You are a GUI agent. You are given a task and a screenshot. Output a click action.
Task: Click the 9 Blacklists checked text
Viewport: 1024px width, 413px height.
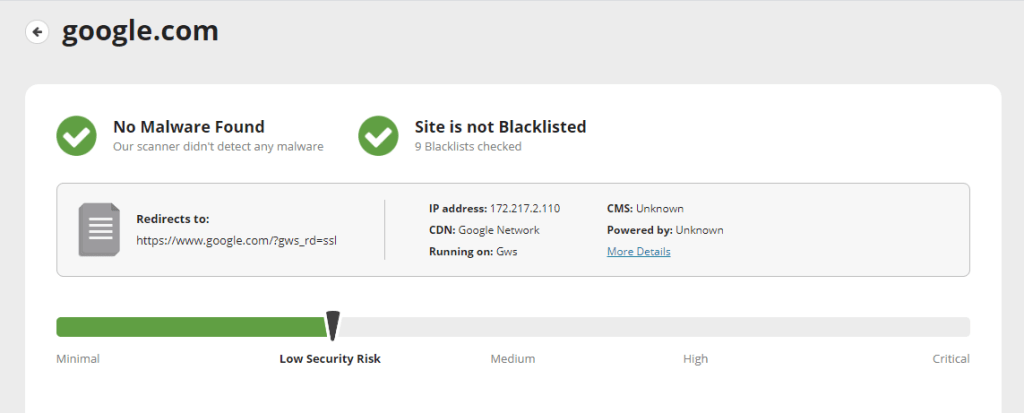pyautogui.click(x=468, y=147)
